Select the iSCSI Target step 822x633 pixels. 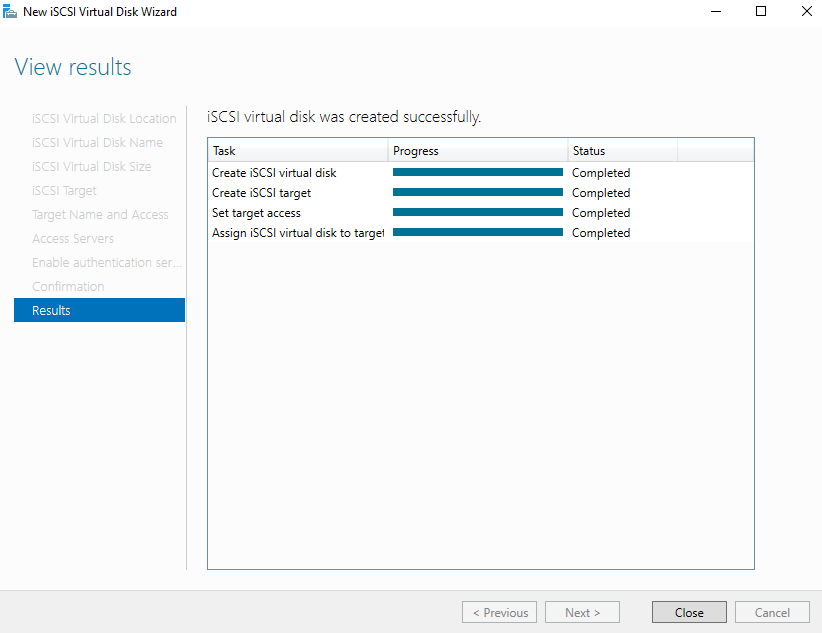click(x=99, y=190)
